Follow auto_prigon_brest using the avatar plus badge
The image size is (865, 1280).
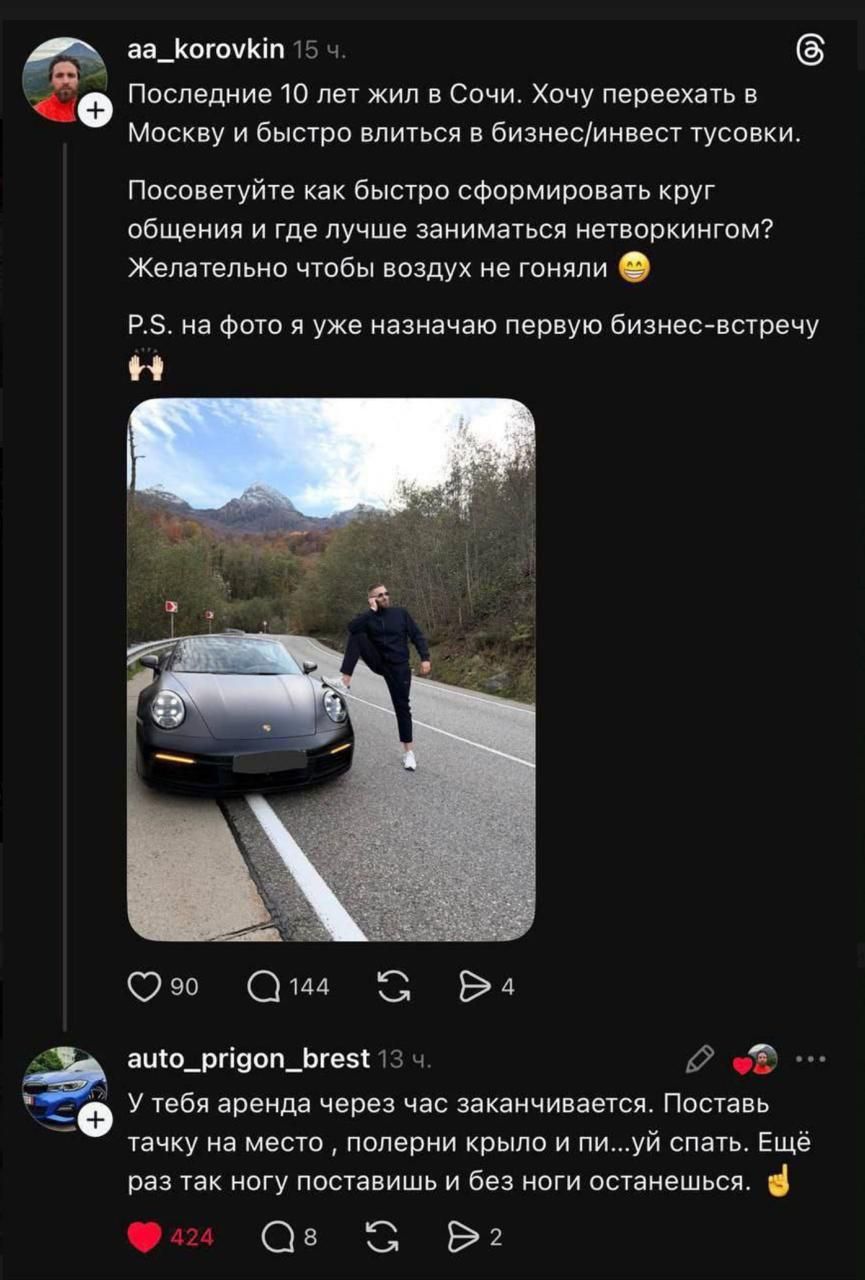pos(94,1121)
